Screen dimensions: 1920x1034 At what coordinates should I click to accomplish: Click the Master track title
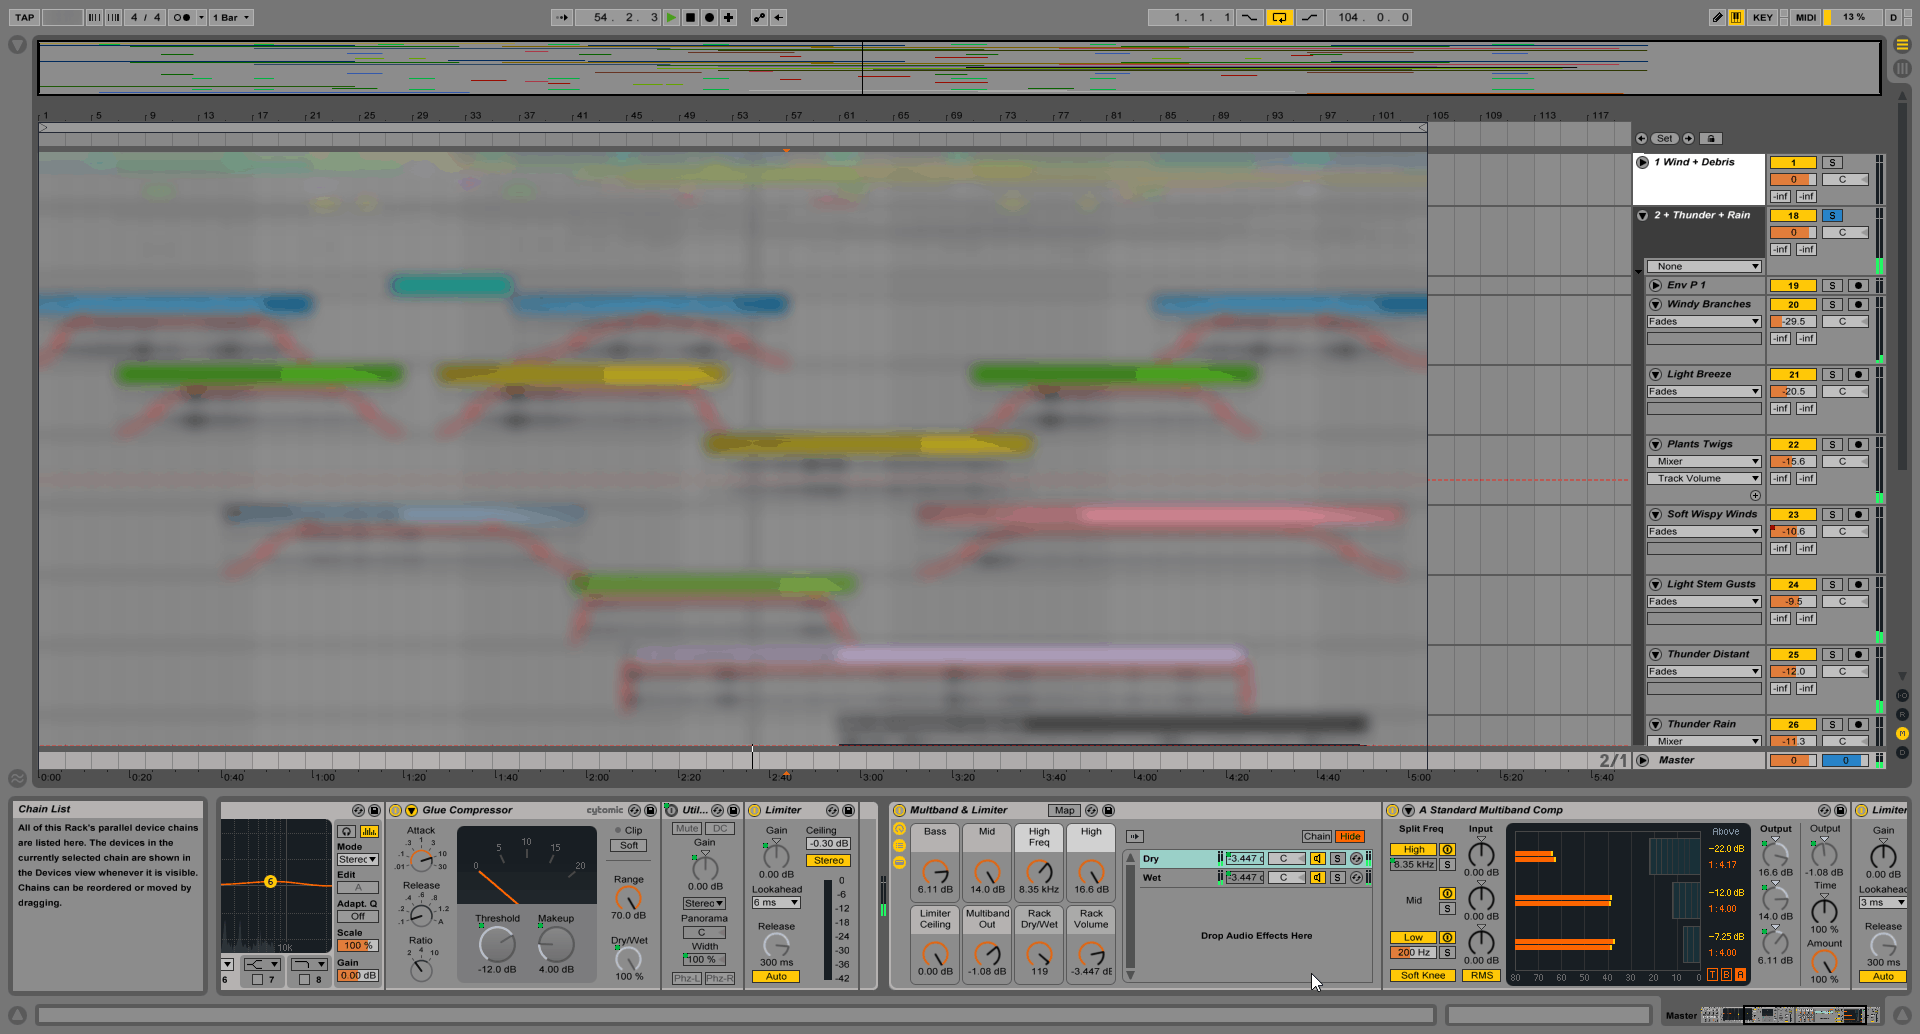[1677, 760]
